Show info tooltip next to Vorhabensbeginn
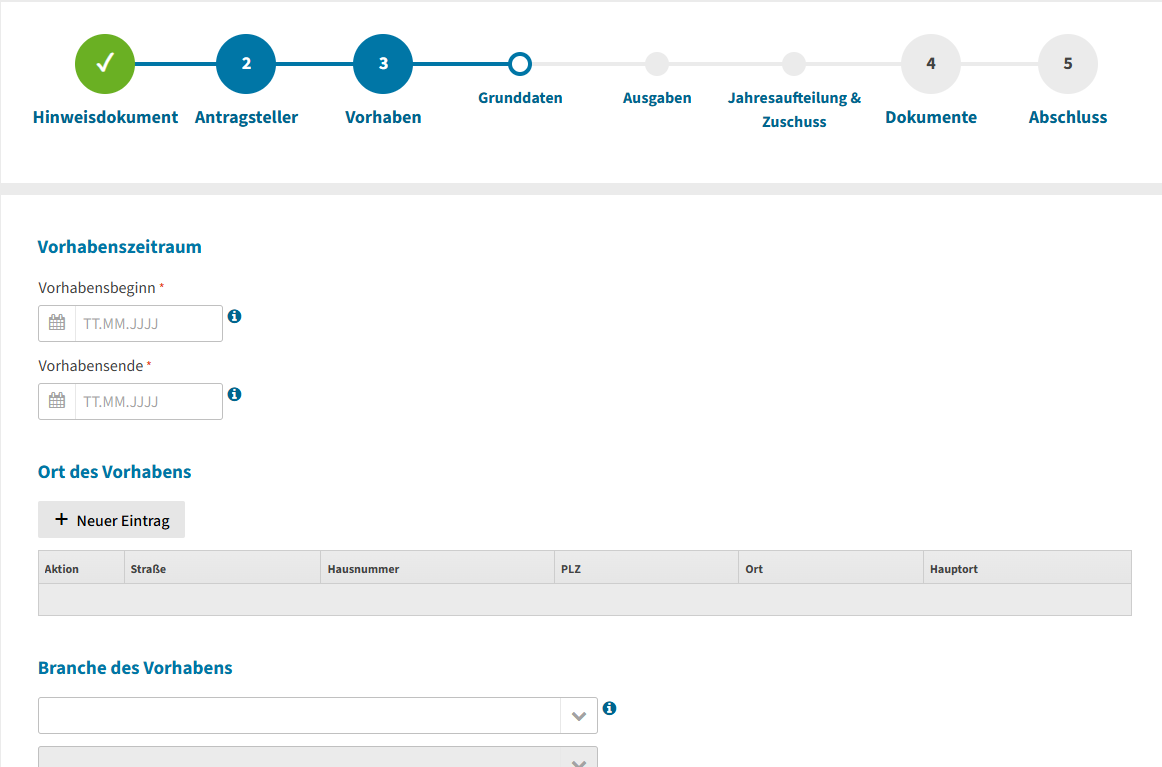 click(234, 316)
